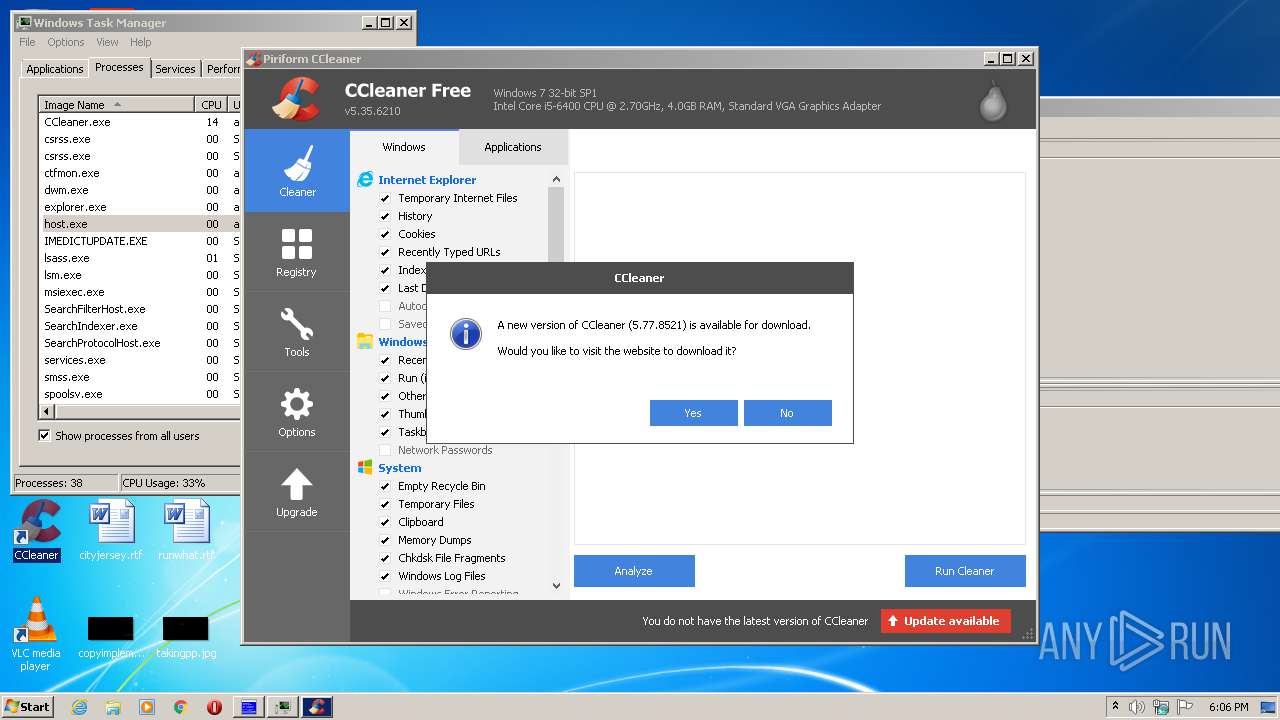This screenshot has width=1280, height=720.
Task: Open the CCleaner desktop shortcut
Action: [36, 531]
